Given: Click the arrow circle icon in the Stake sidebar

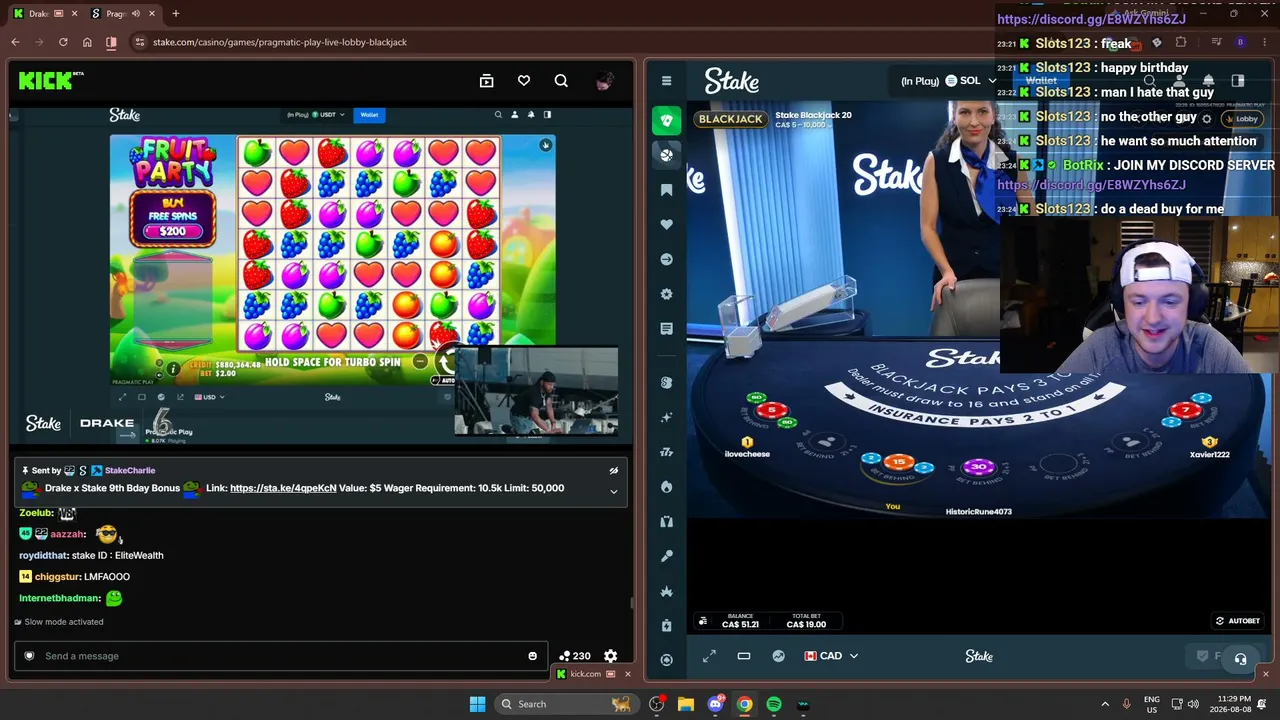Looking at the screenshot, I should click(667, 260).
